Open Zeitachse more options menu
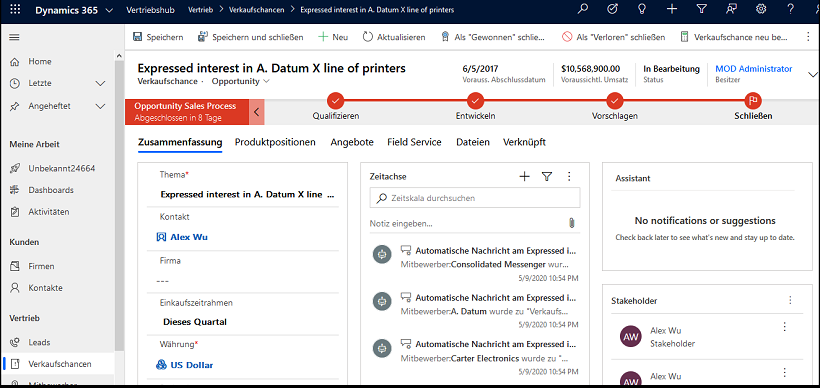 [570, 177]
